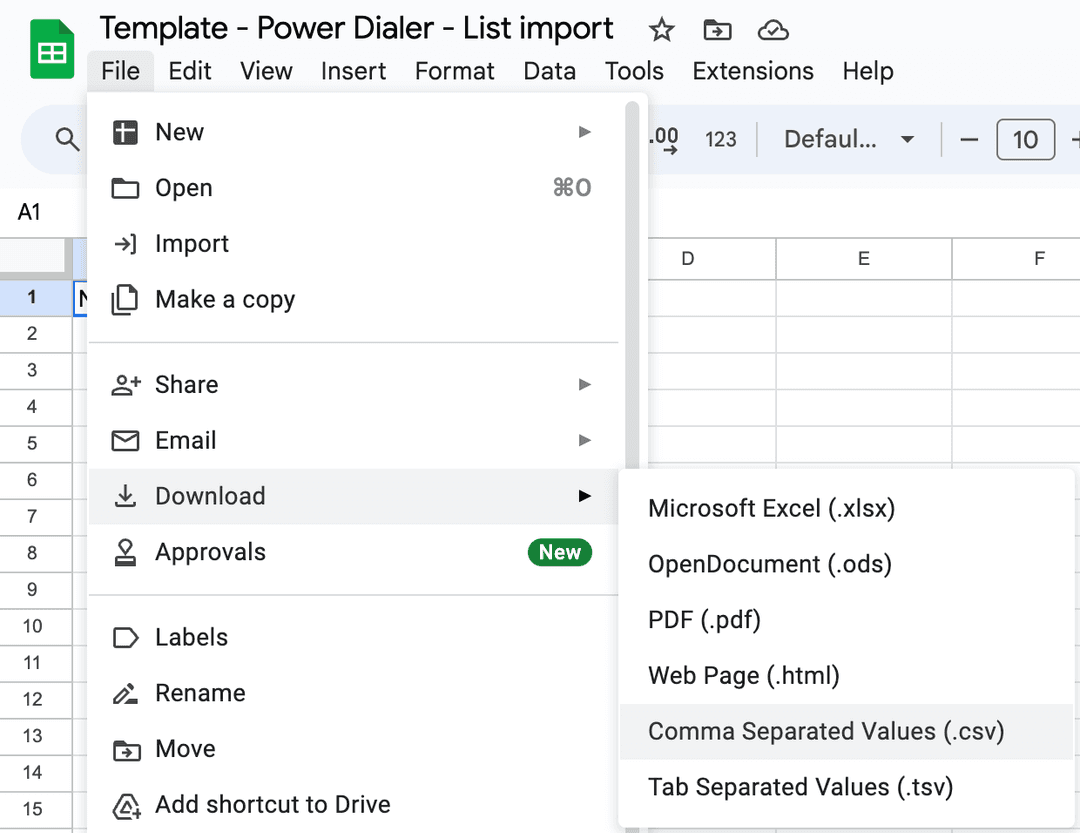Open the Default font dropdown
Screen dimensions: 1080x833
point(848,139)
